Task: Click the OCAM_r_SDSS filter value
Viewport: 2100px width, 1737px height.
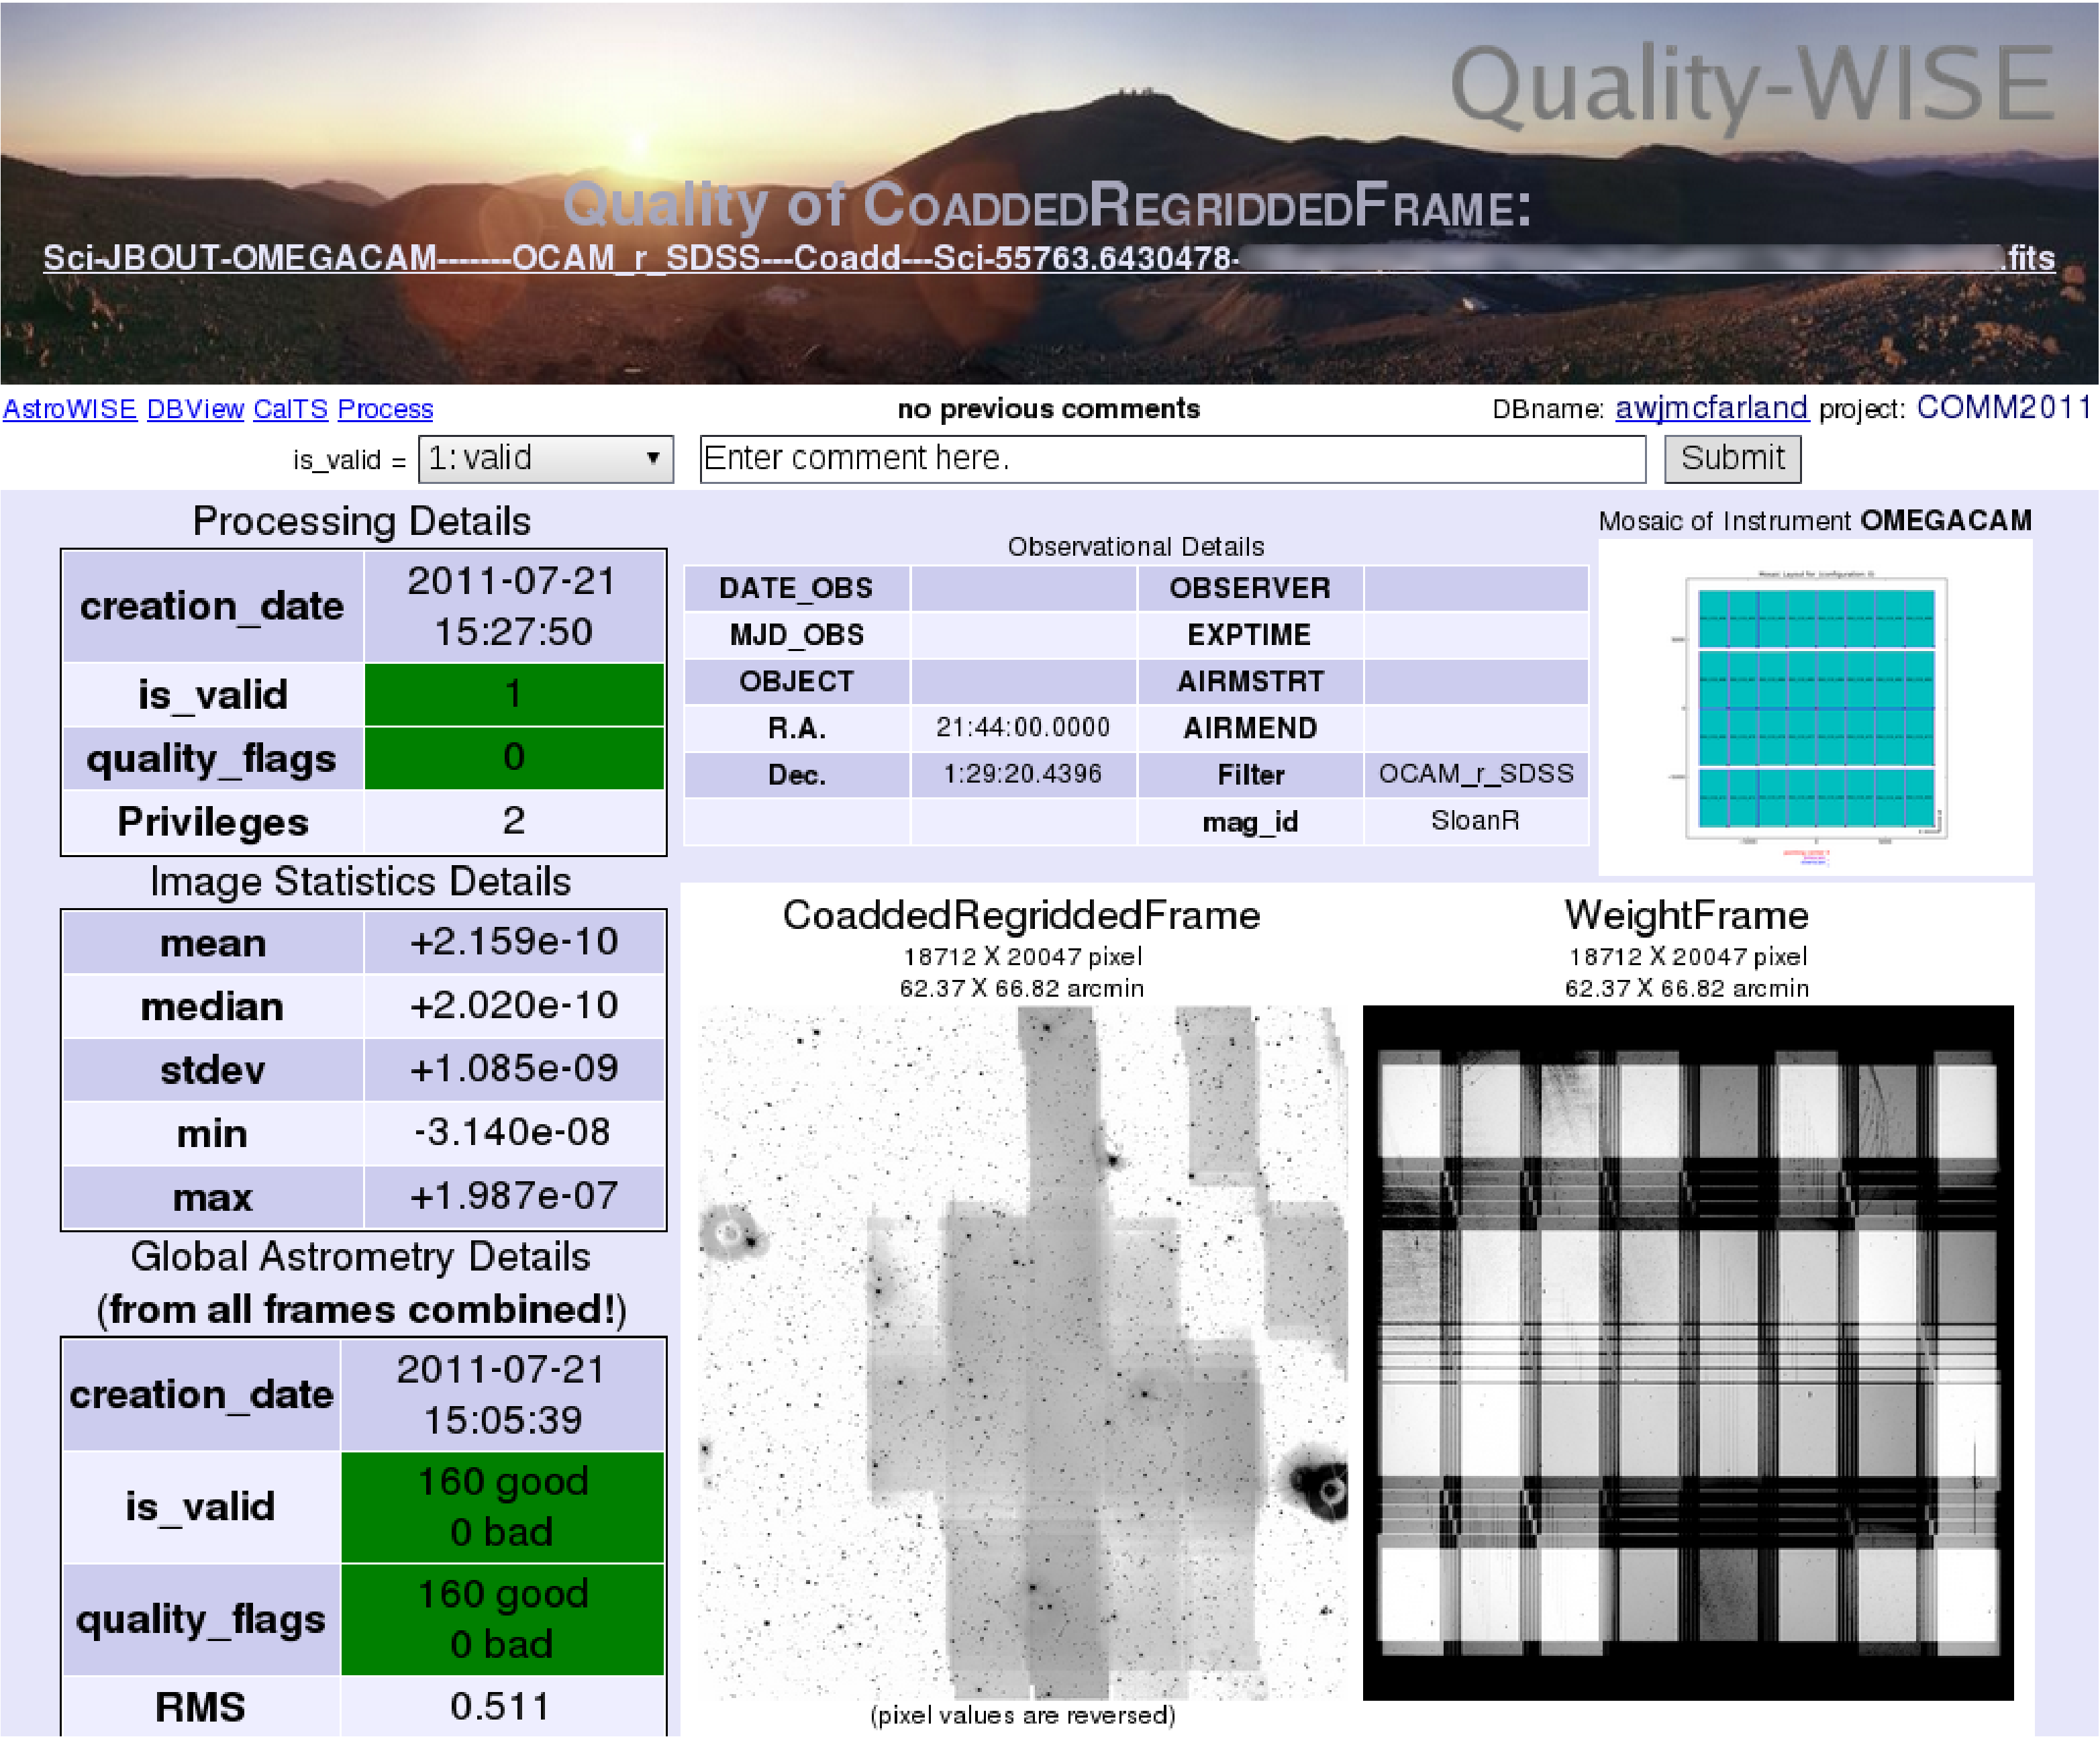Action: (x=1475, y=774)
